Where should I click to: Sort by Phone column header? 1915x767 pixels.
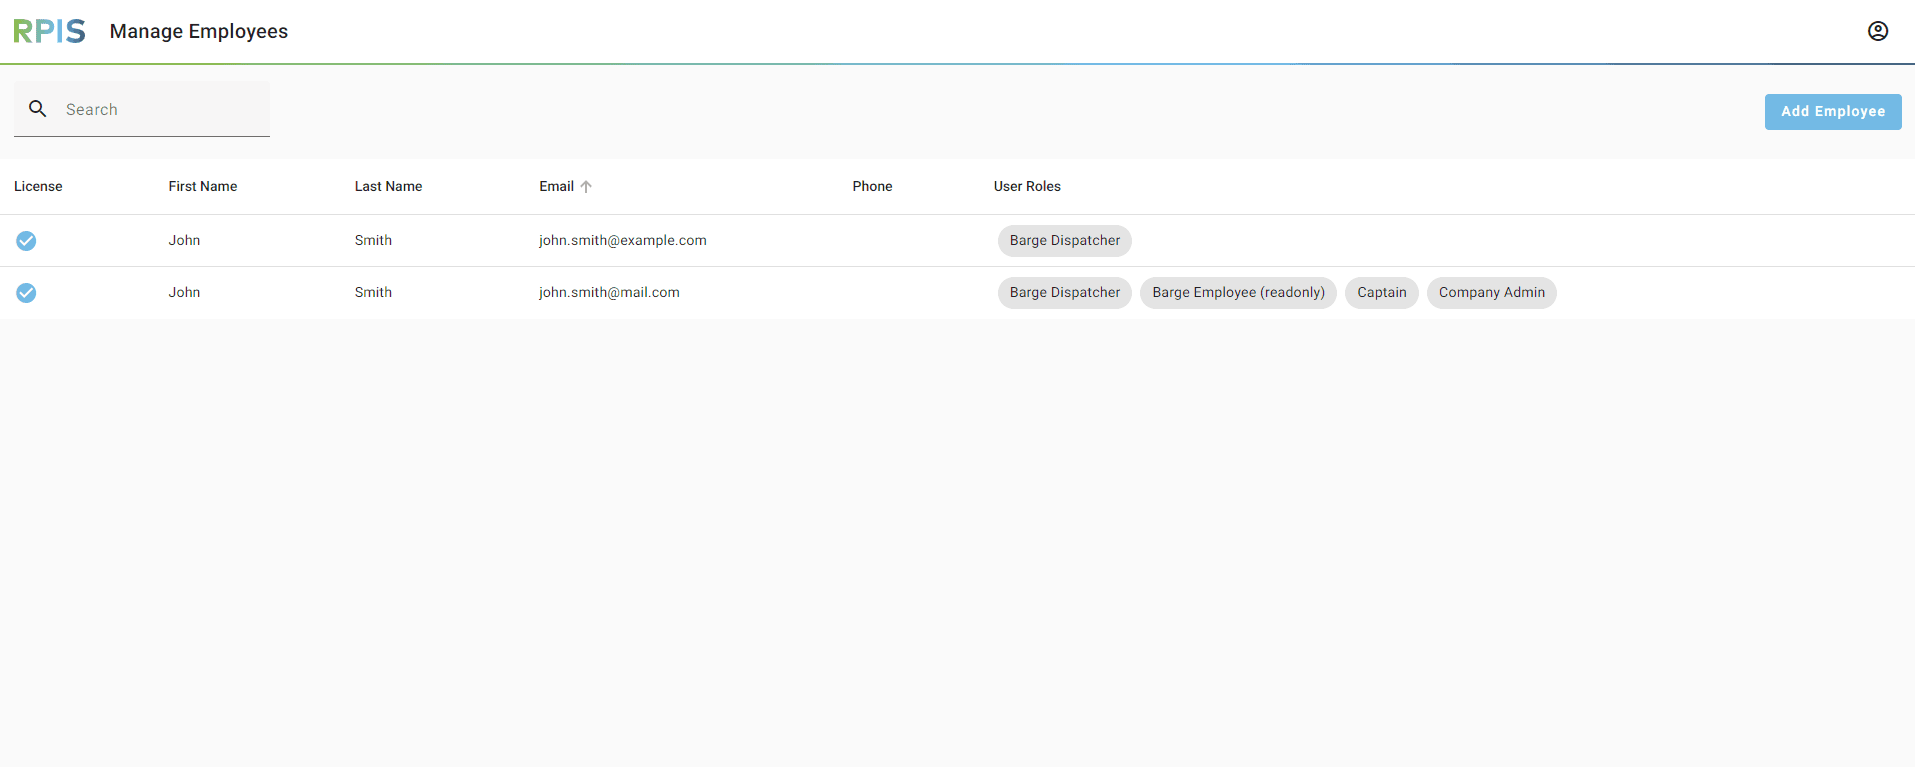872,187
